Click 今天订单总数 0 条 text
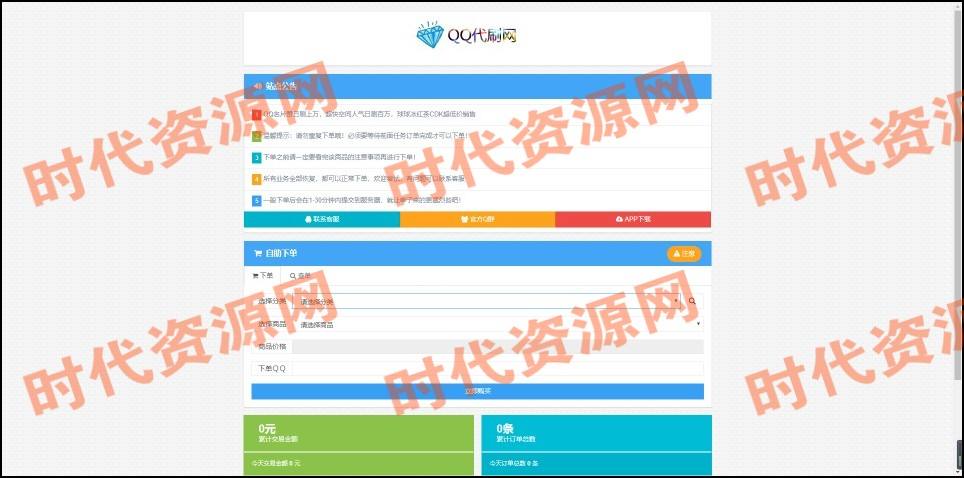Viewport: 964px width, 478px height. coord(513,463)
